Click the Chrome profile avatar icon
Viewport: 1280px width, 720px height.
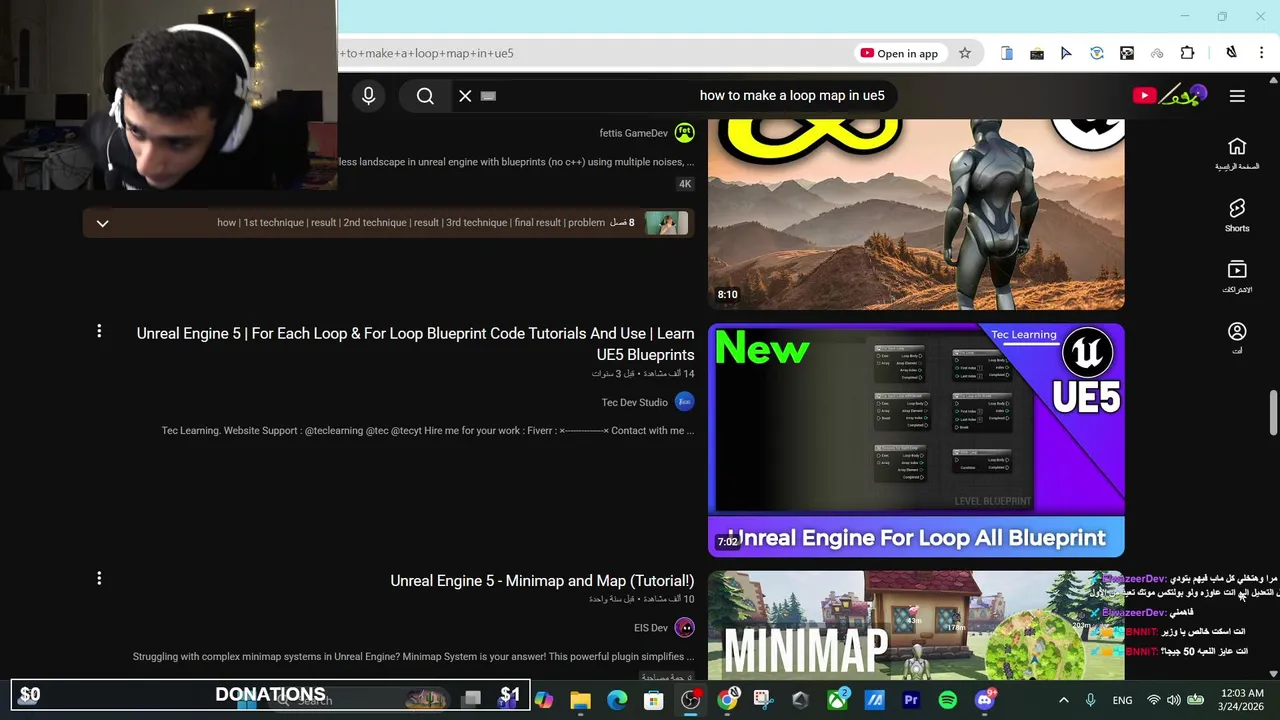[x=1231, y=53]
